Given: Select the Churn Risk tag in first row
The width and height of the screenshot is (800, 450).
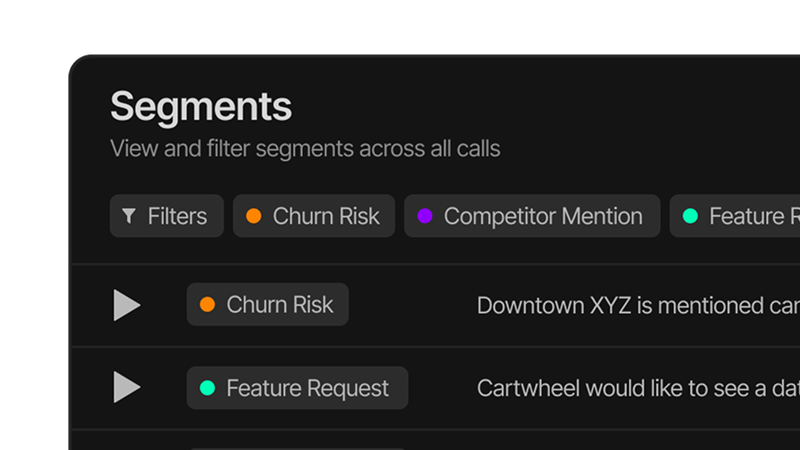Looking at the screenshot, I should tap(268, 305).
